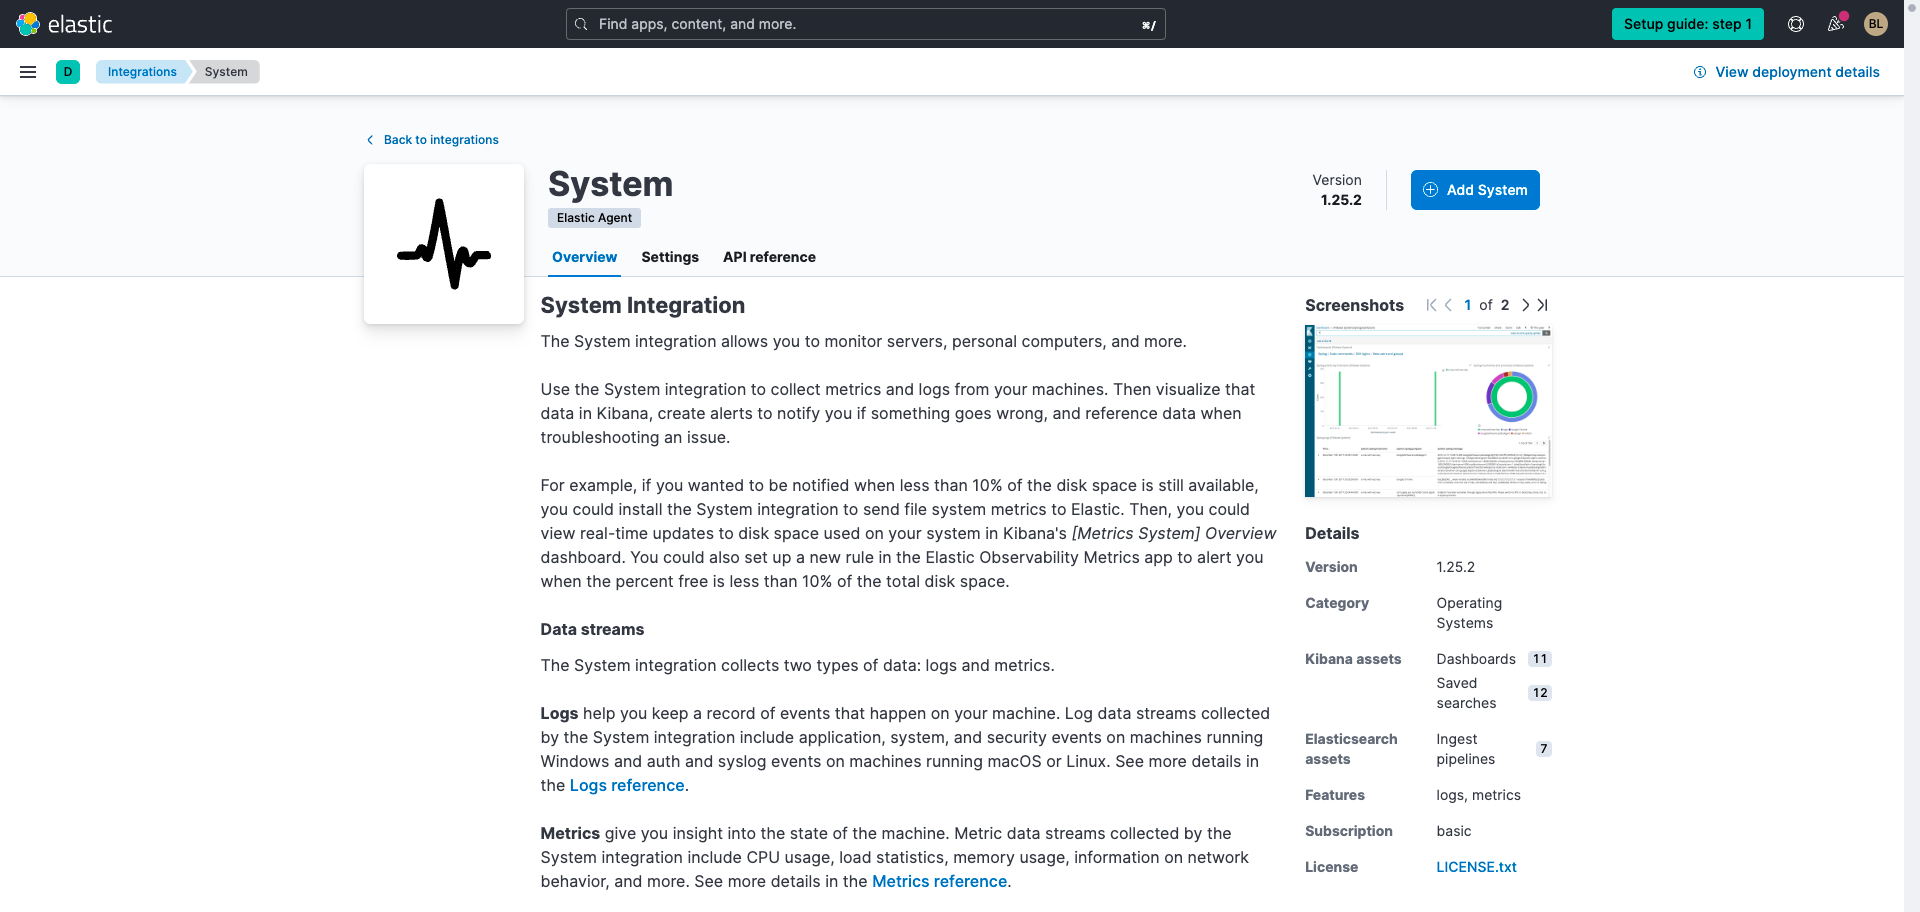This screenshot has height=912, width=1920.
Task: Open the dashboard screenshot thumbnail
Action: point(1428,411)
